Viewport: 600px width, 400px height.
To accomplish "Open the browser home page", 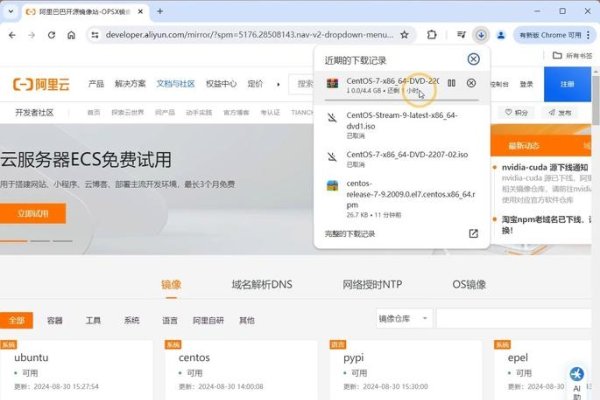I will click(x=71, y=35).
